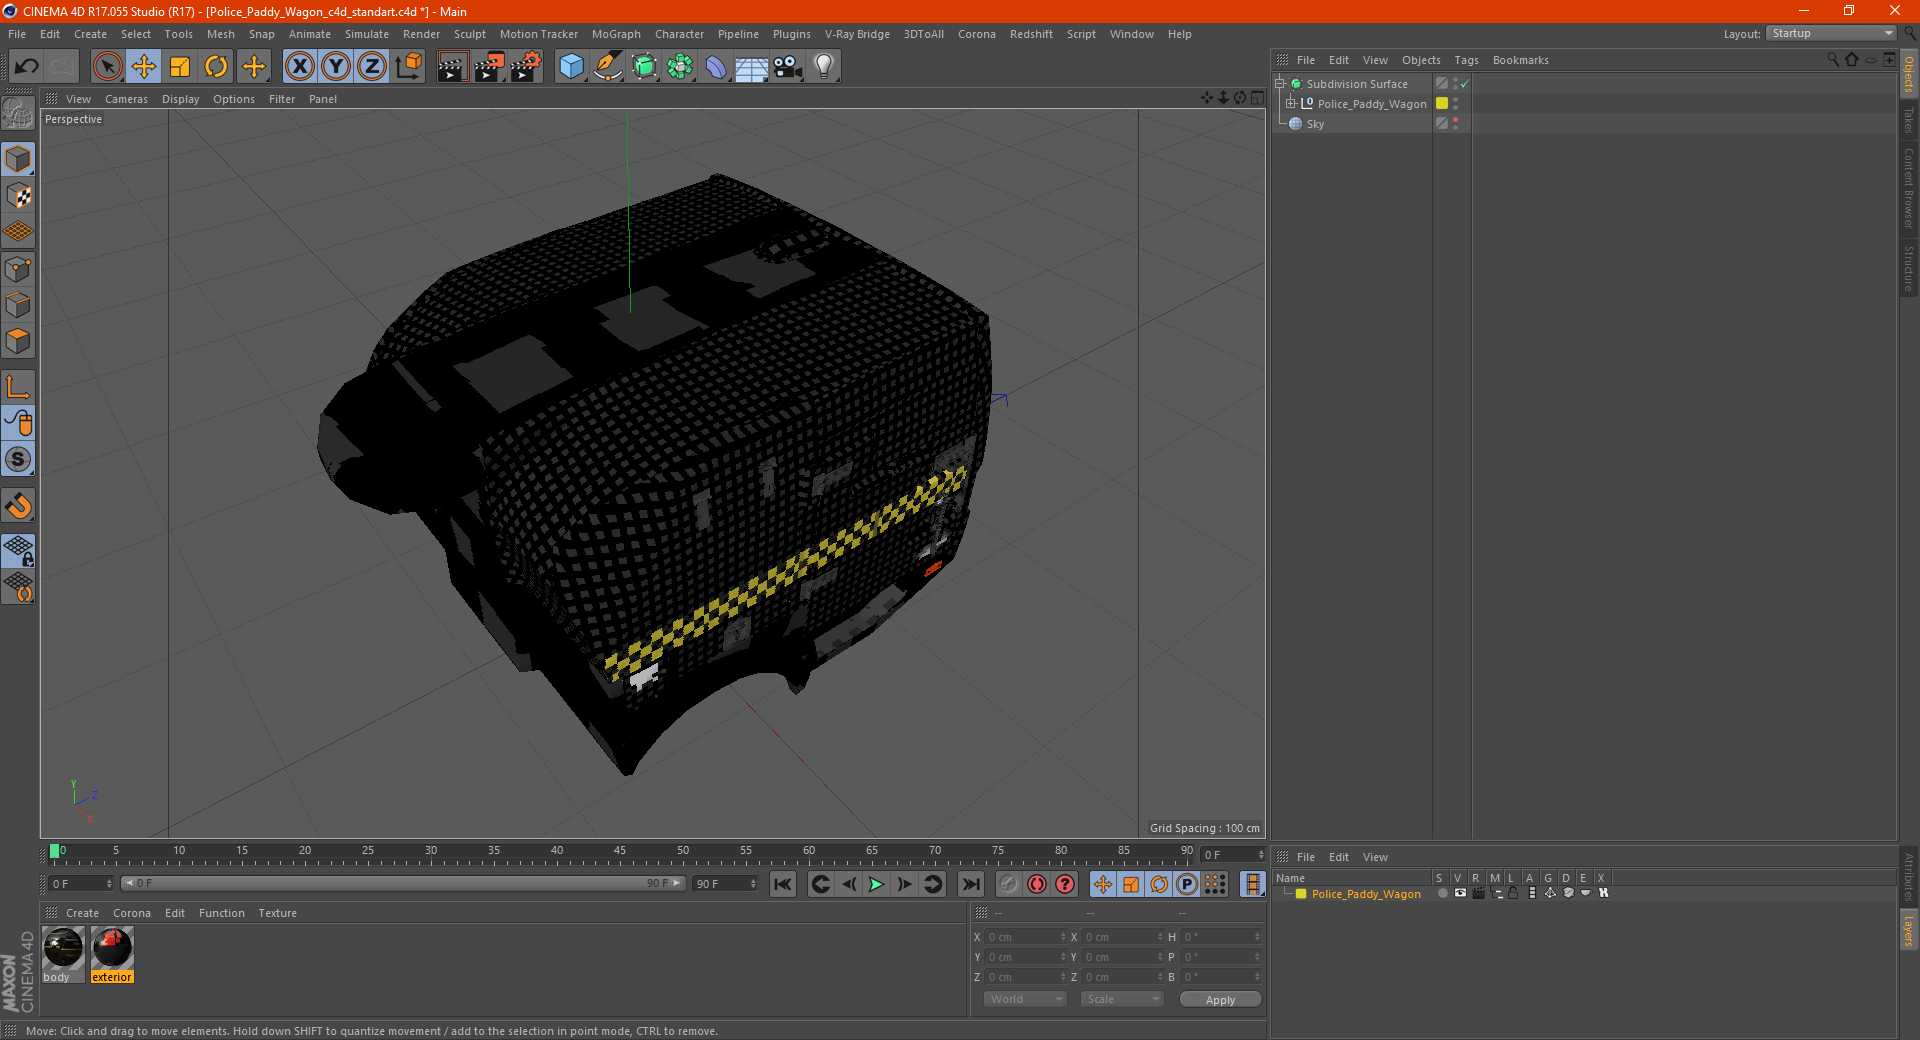Activate the Move tool
Screen dimensions: 1920x1040
(144, 67)
